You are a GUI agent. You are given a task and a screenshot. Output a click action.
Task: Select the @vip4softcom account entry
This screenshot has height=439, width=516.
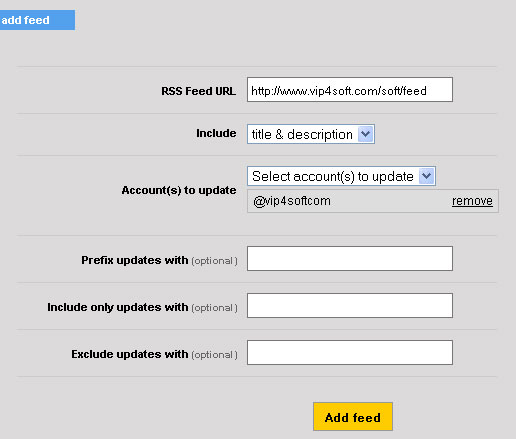(292, 201)
